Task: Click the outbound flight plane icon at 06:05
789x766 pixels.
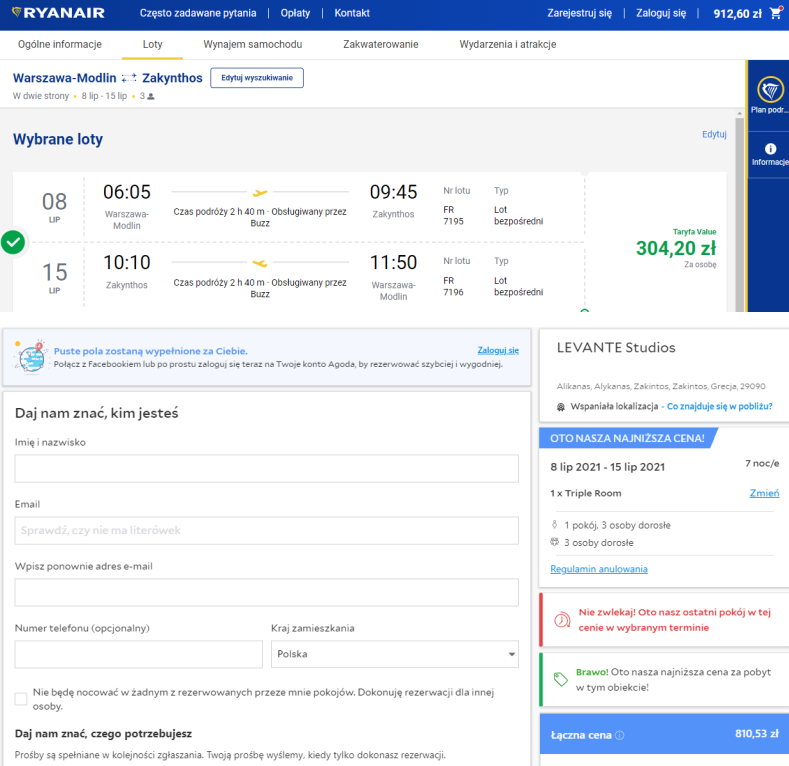Action: (260, 192)
